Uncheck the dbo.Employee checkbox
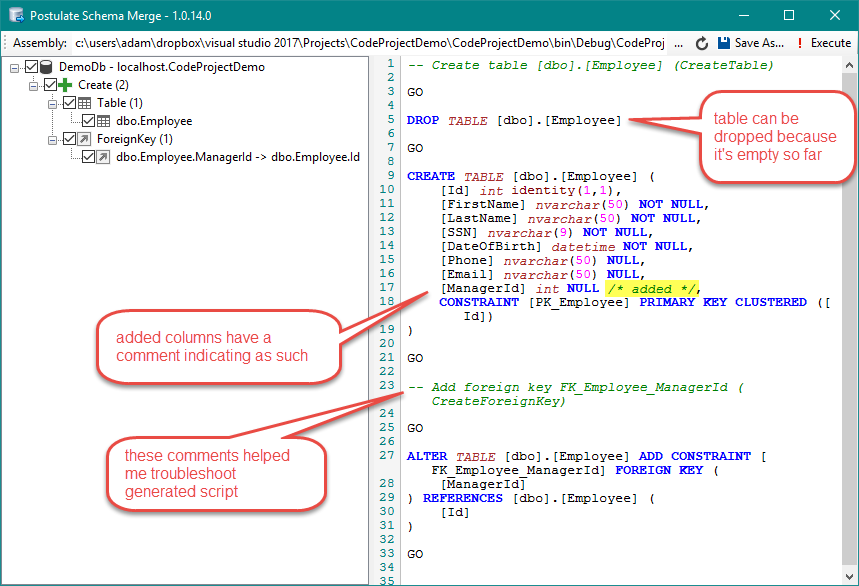This screenshot has width=859, height=586. [89, 121]
